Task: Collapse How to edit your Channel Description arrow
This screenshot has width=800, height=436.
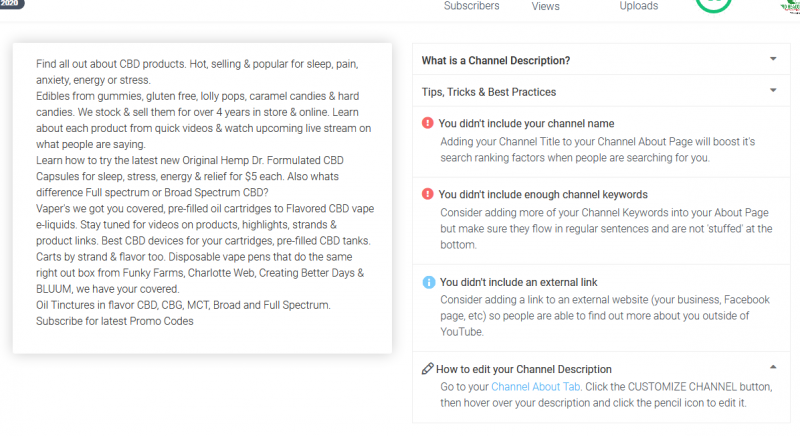Action: pos(773,368)
